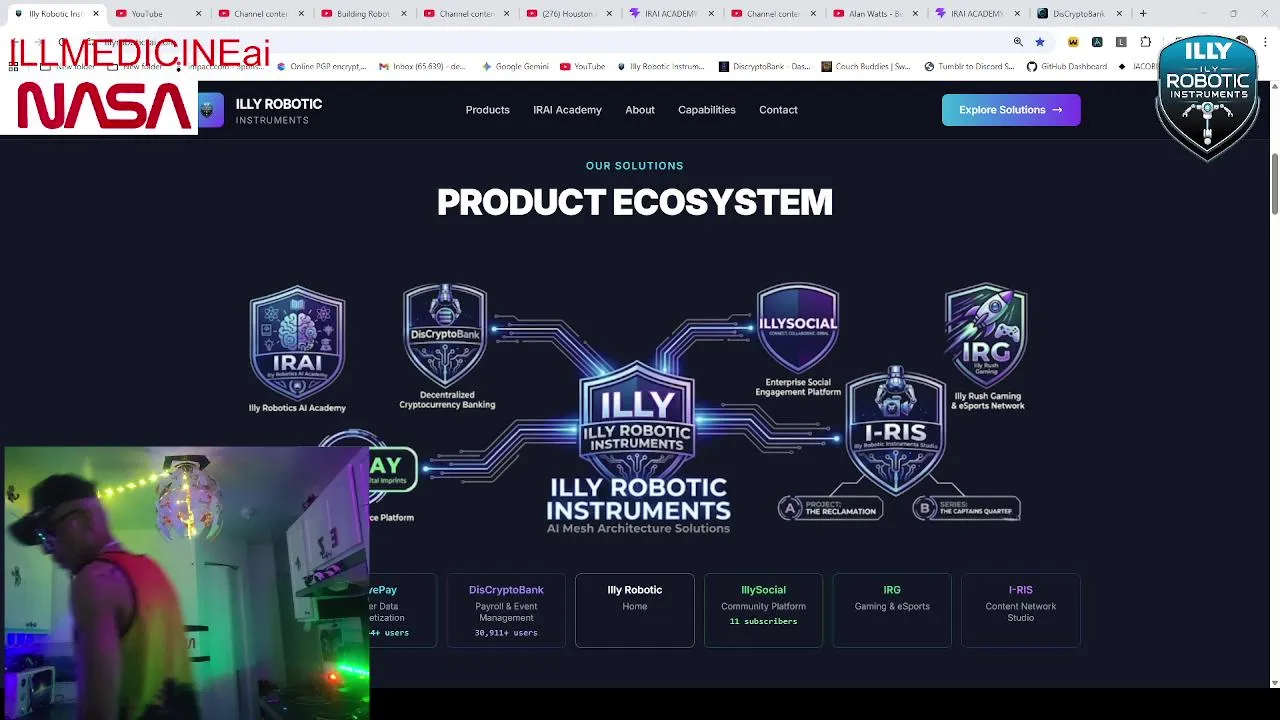Click the 'OUR SOLUTIONS' label
The height and width of the screenshot is (720, 1280).
pos(635,166)
